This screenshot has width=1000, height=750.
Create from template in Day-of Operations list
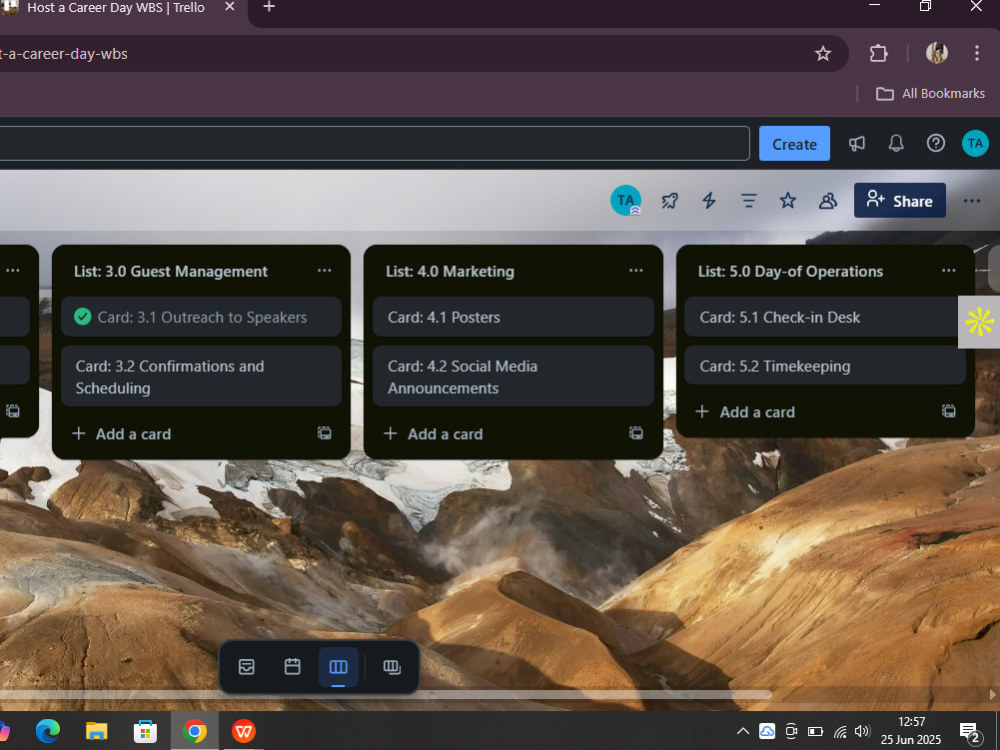pyautogui.click(x=949, y=411)
